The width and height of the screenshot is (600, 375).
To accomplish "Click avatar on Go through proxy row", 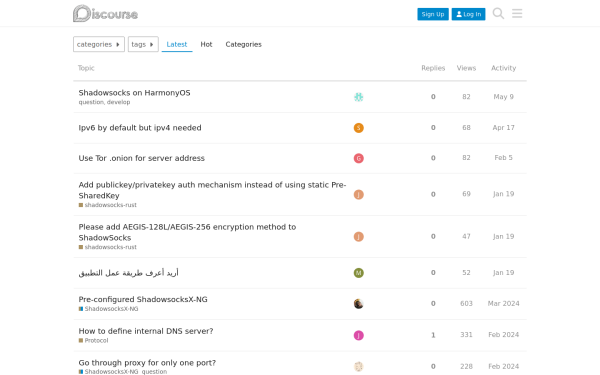I will point(359,367).
